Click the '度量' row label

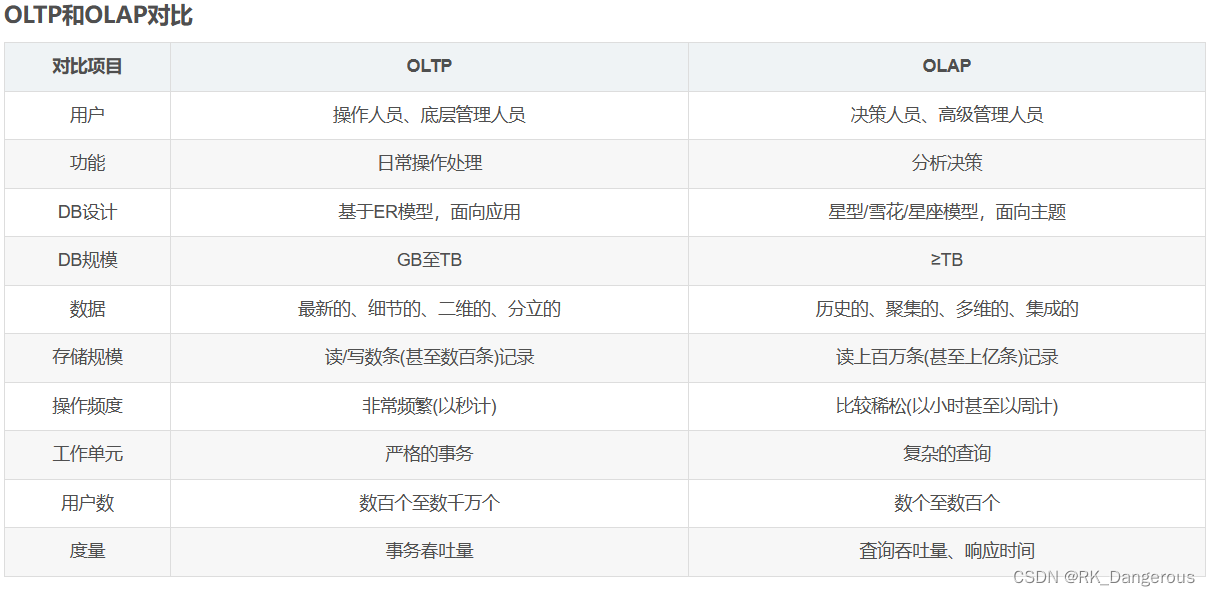tap(87, 551)
